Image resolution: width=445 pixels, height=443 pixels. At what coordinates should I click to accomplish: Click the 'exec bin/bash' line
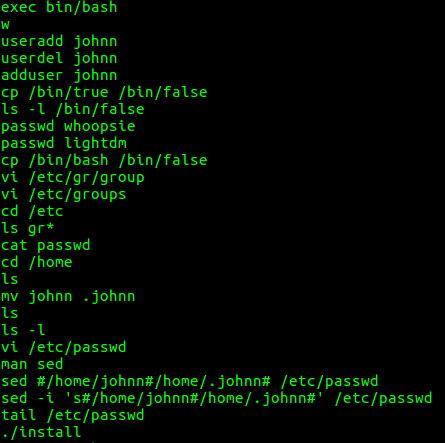(x=59, y=7)
